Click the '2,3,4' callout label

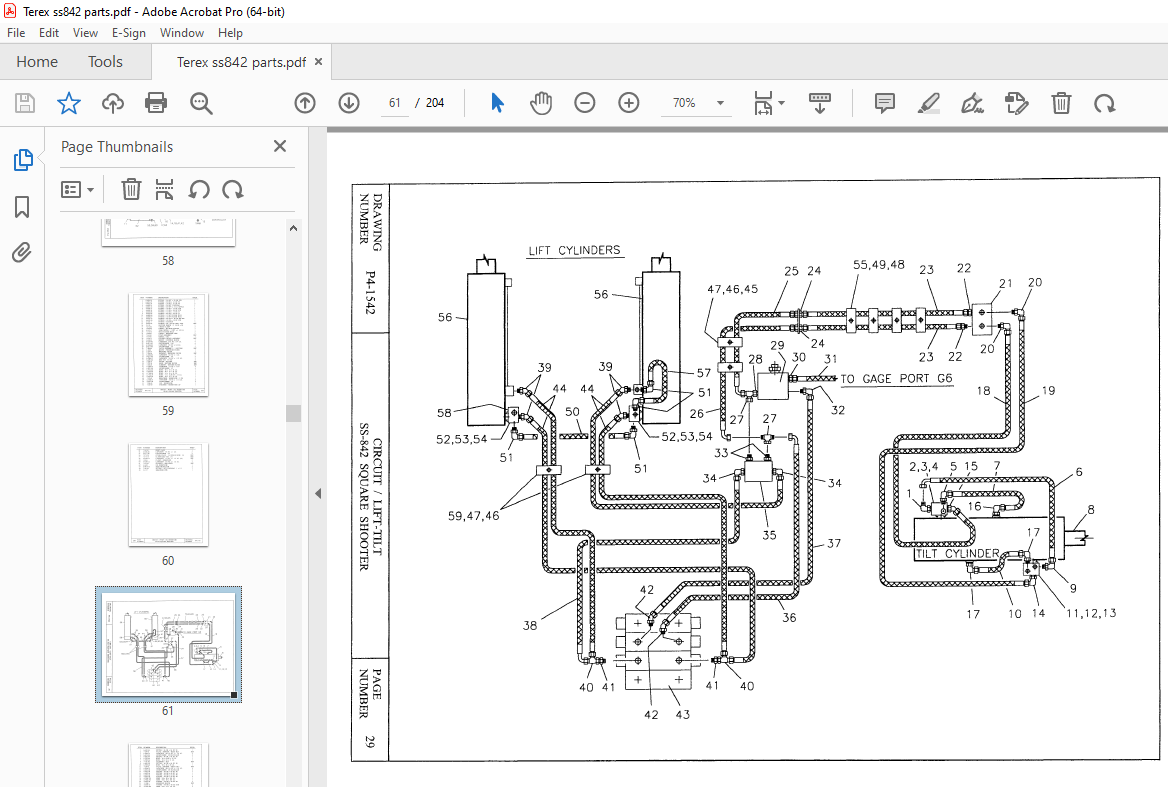(x=923, y=467)
